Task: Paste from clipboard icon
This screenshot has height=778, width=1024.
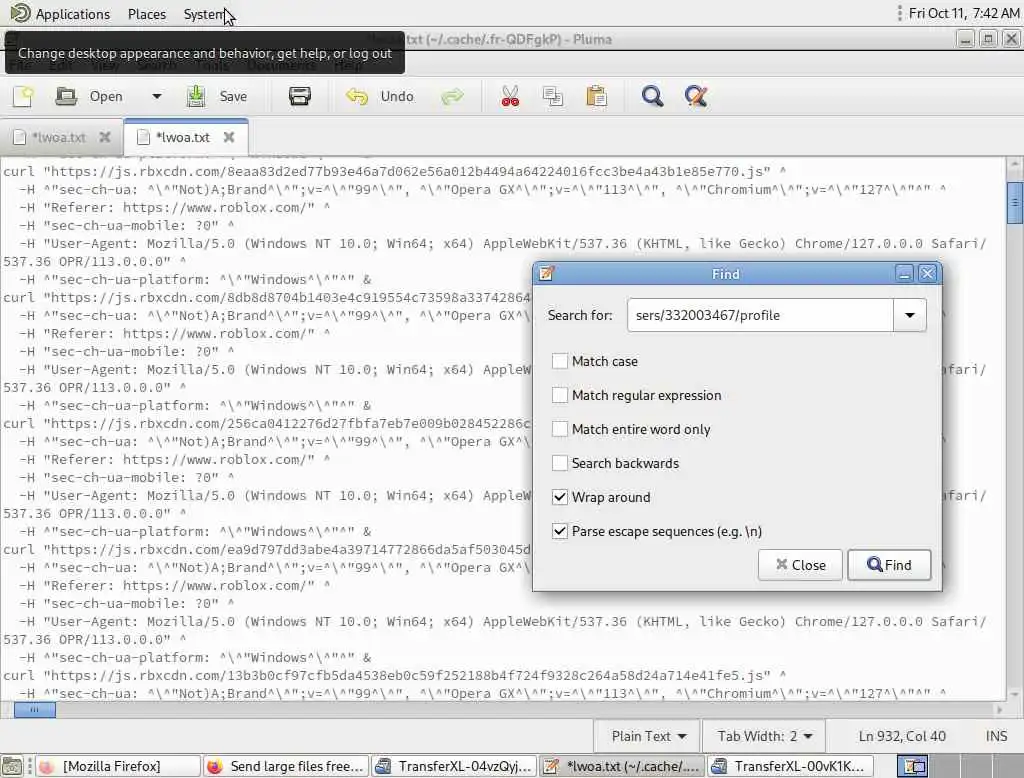Action: point(596,97)
